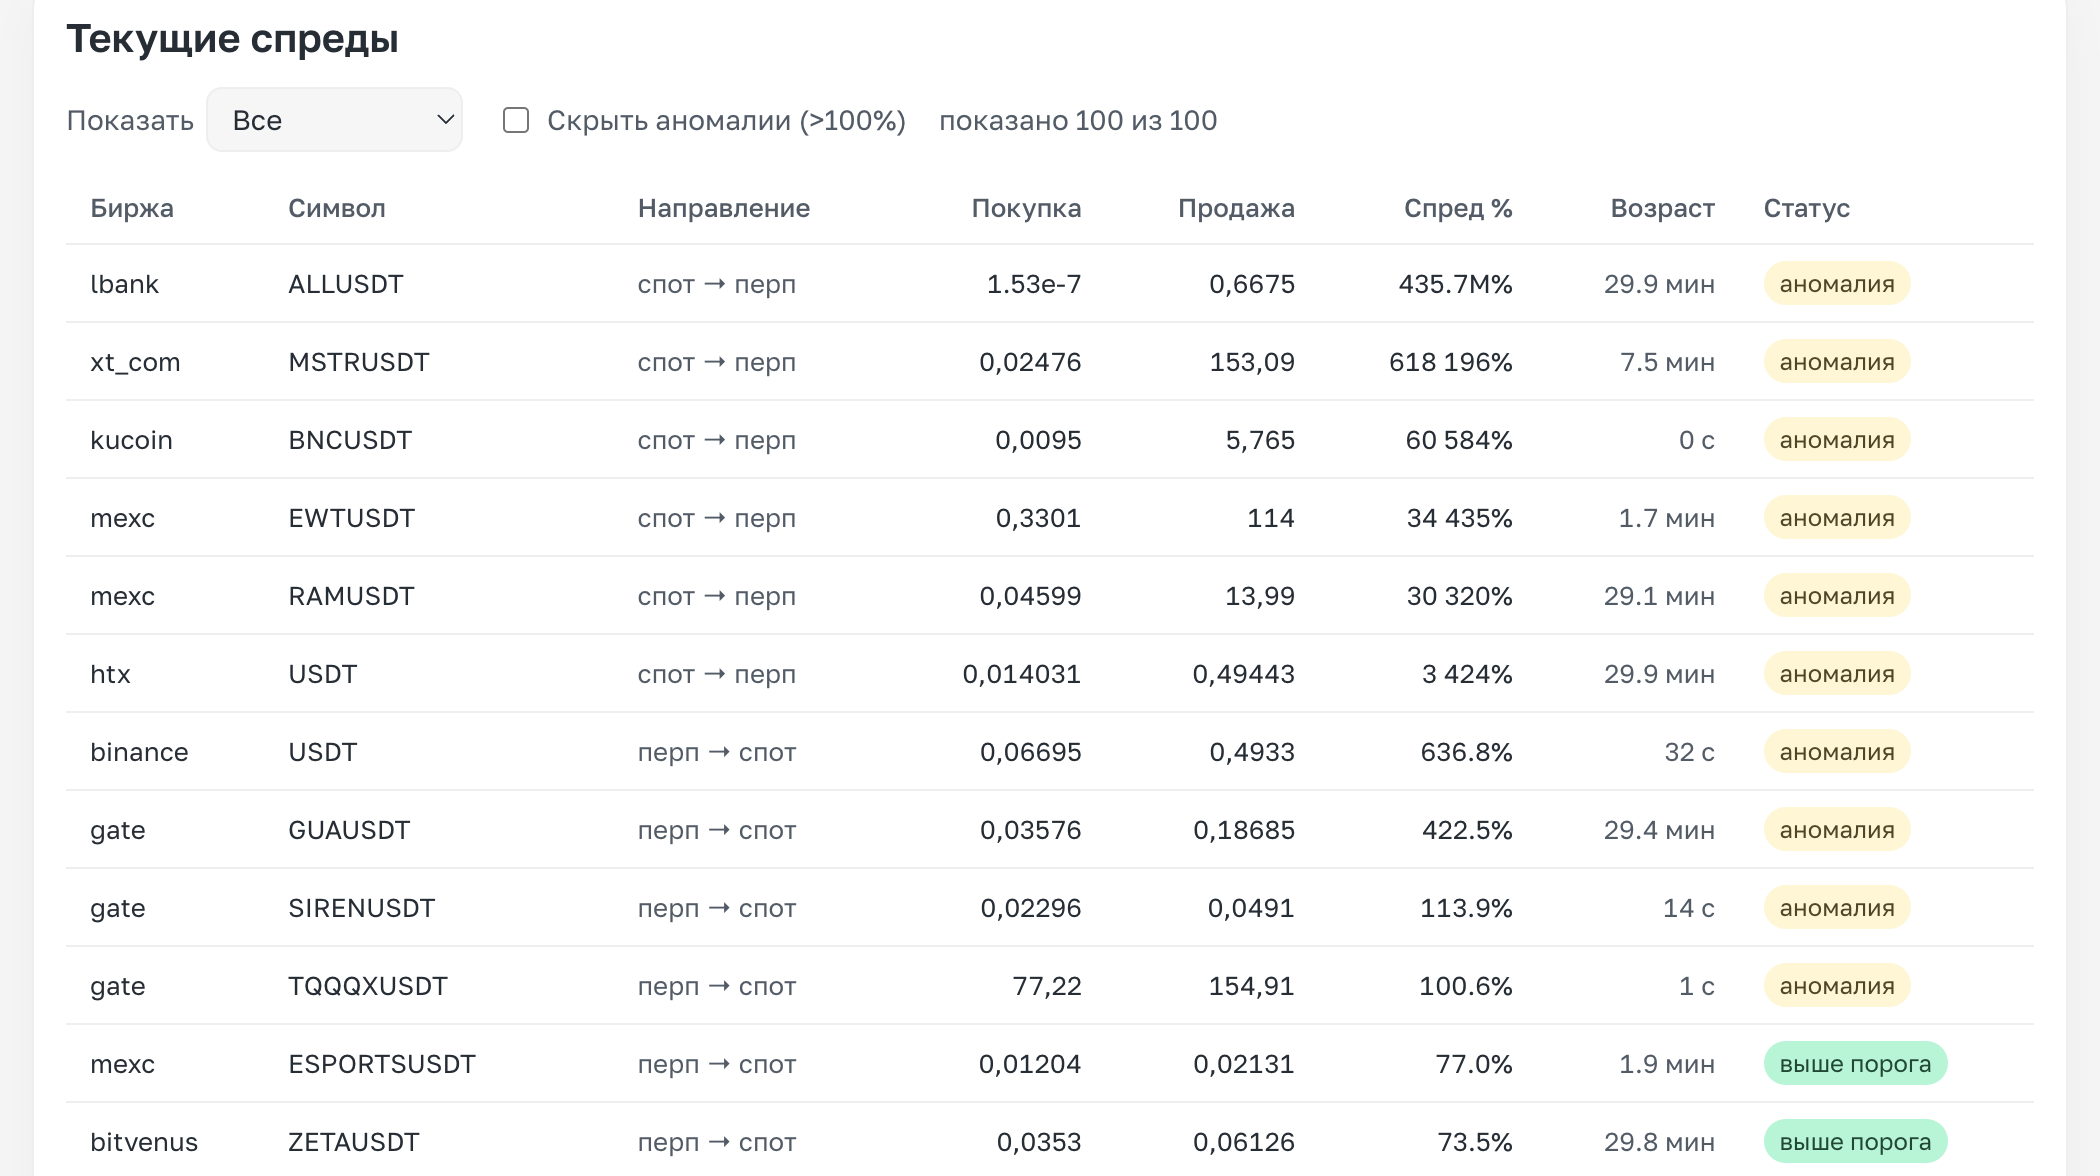Select the TQQQXUSDT symbol cell

(368, 986)
